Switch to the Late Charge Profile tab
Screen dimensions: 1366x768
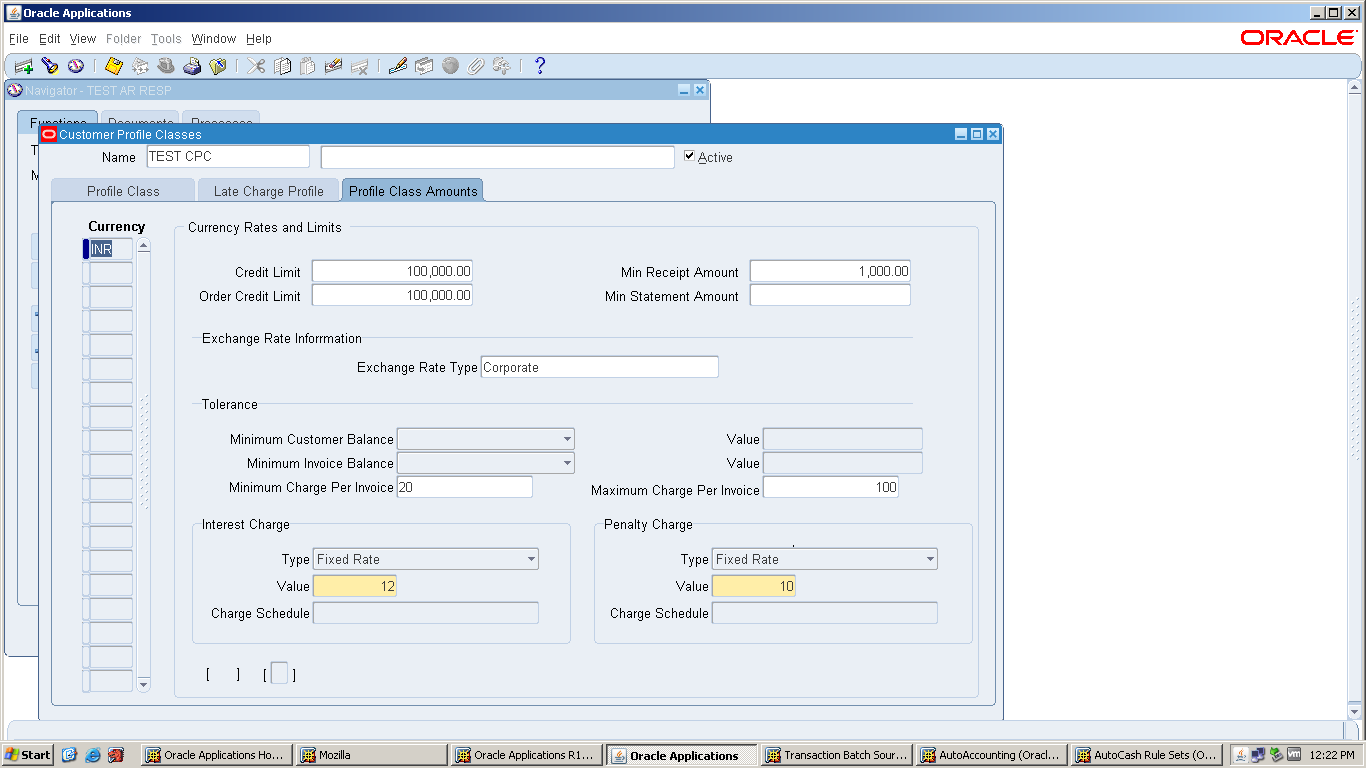click(268, 188)
